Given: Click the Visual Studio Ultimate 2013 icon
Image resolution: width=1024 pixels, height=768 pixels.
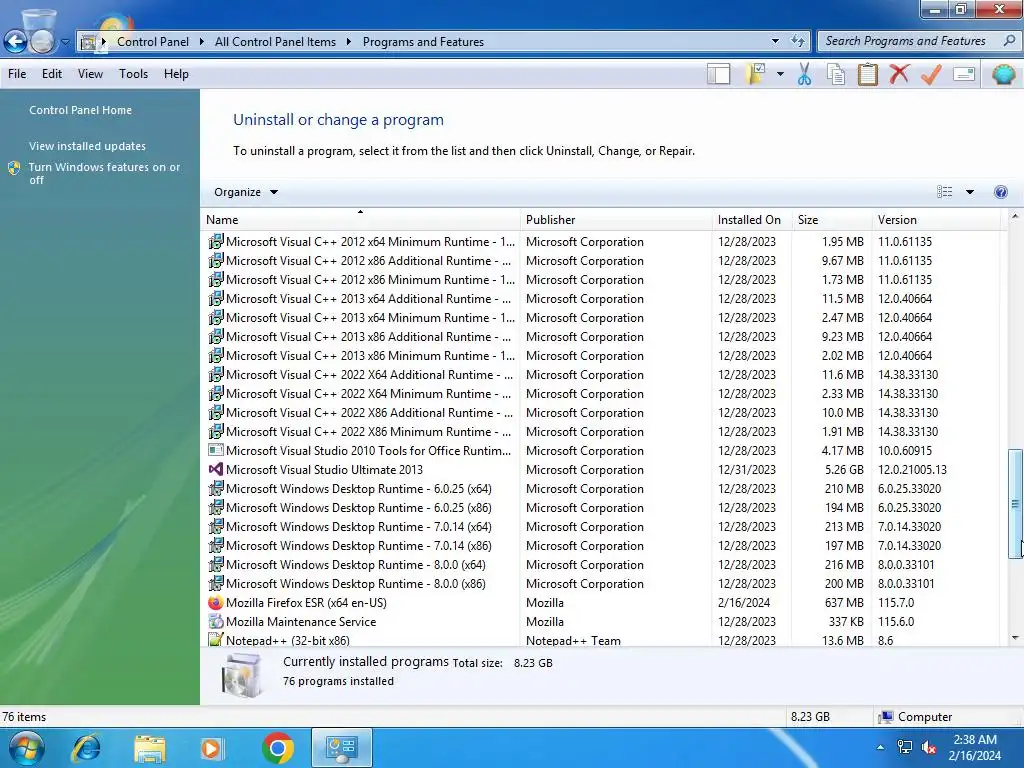Looking at the screenshot, I should [216, 470].
